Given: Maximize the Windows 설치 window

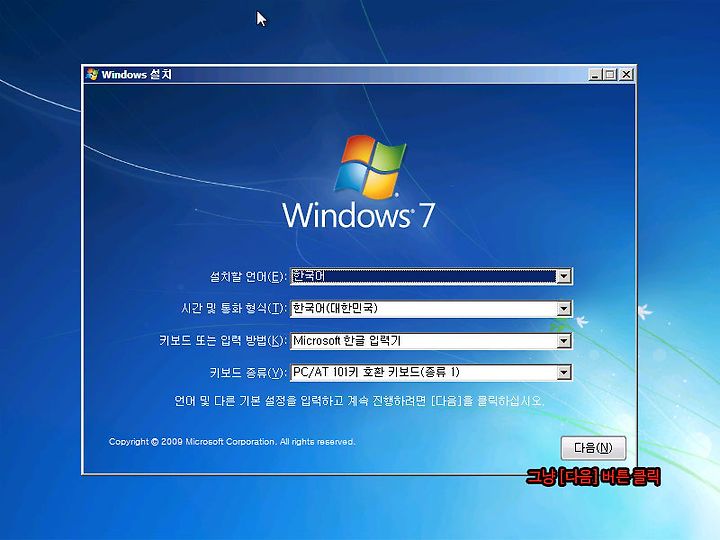Looking at the screenshot, I should point(610,74).
